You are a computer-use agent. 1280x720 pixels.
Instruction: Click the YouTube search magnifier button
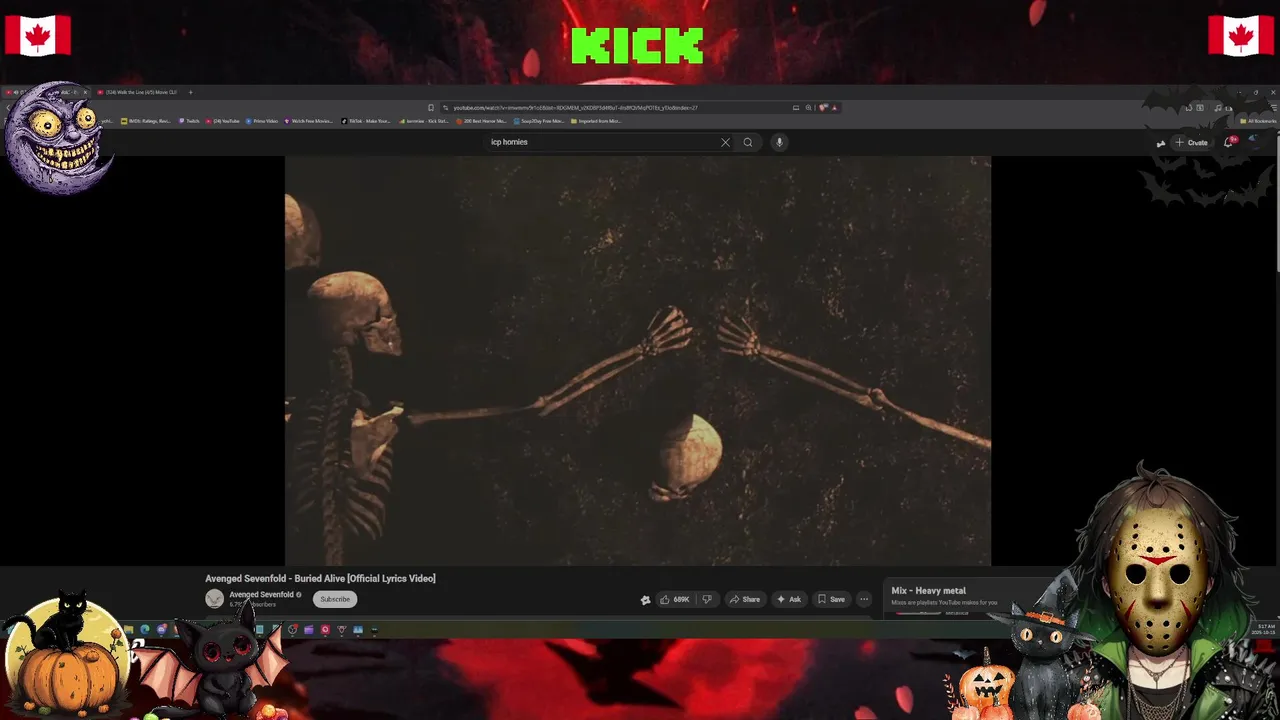(x=747, y=142)
